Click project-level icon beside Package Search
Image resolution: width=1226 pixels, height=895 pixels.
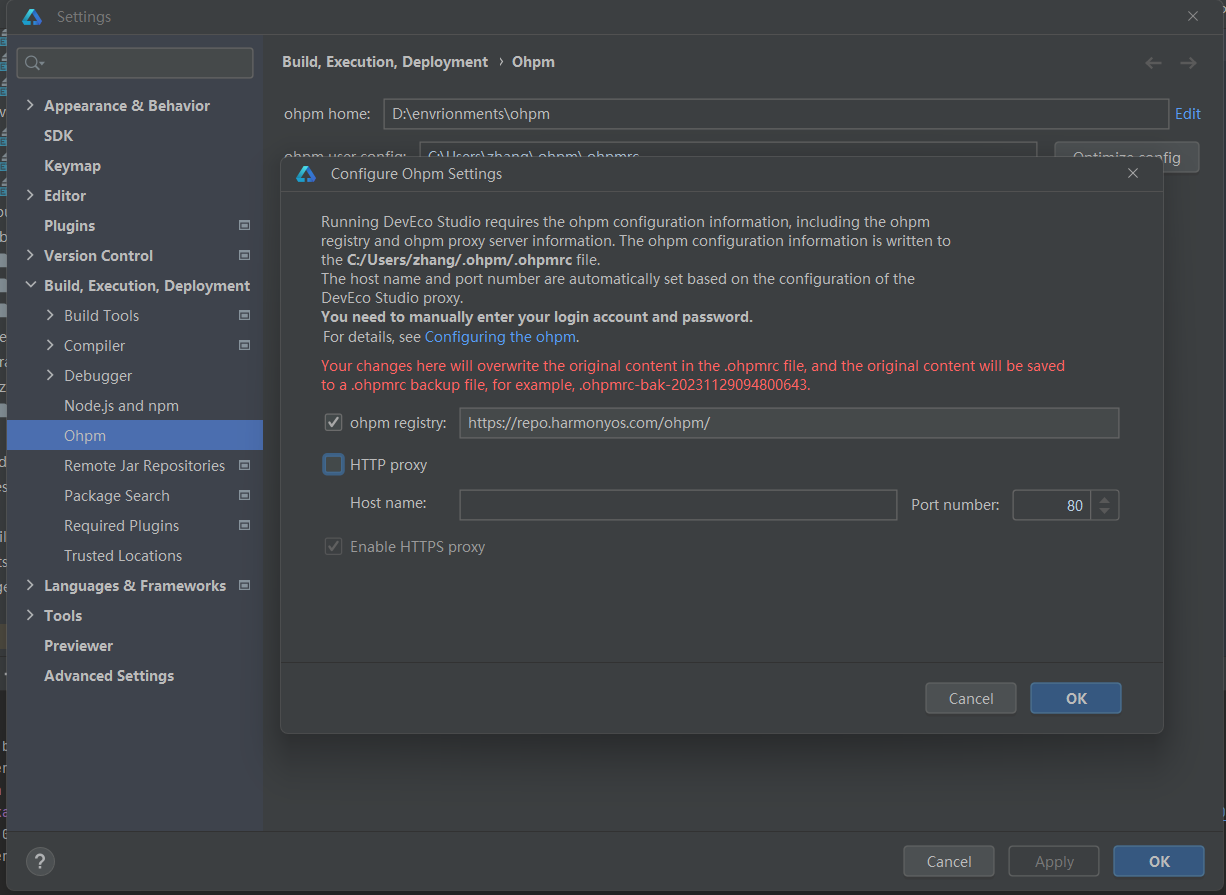coord(245,495)
